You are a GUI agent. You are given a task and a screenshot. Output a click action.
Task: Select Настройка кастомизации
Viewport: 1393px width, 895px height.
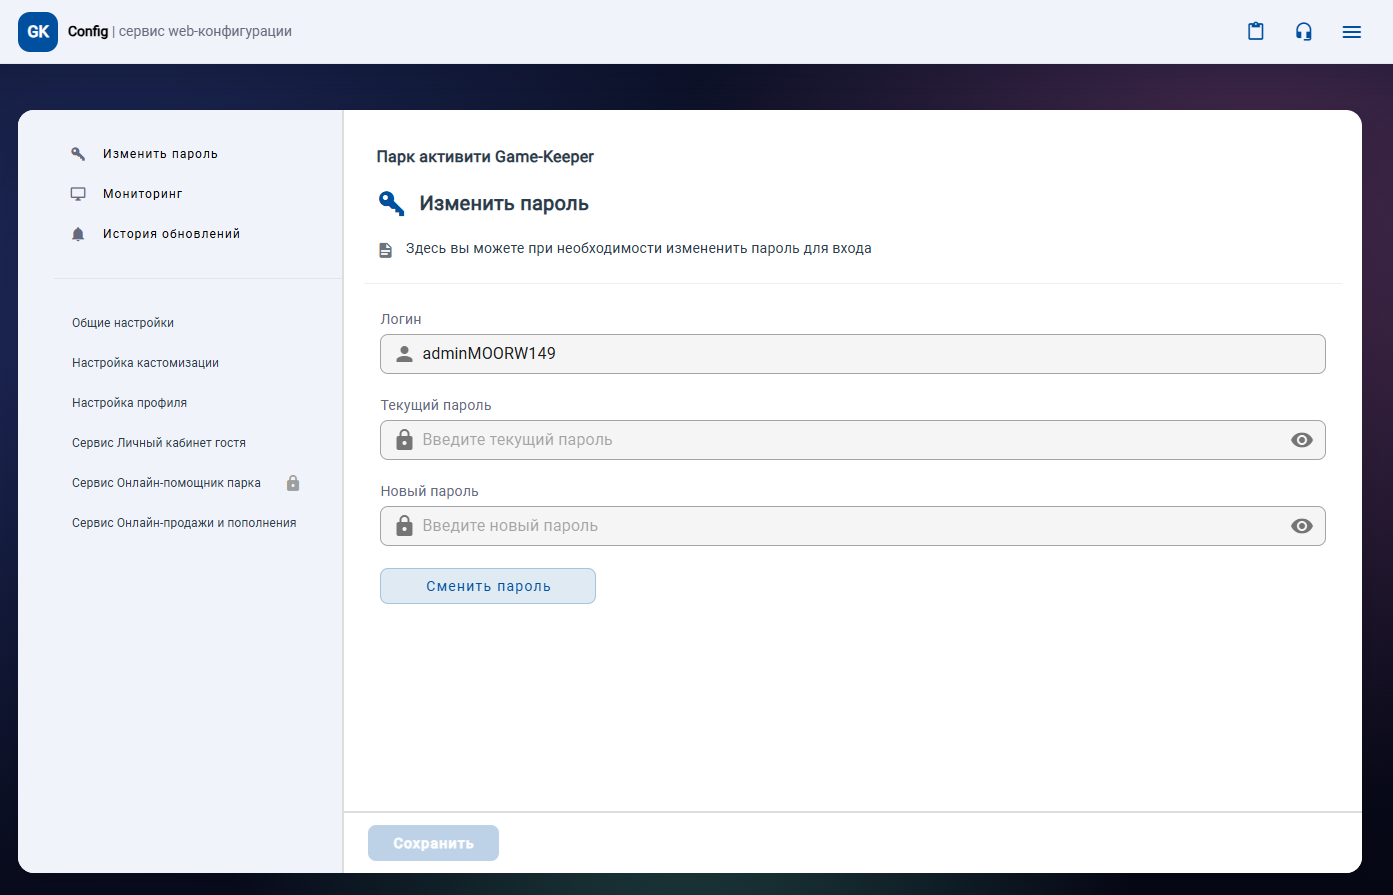pos(145,363)
